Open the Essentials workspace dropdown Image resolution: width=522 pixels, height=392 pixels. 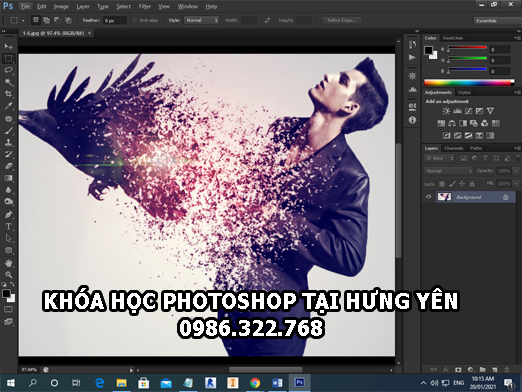tap(497, 21)
